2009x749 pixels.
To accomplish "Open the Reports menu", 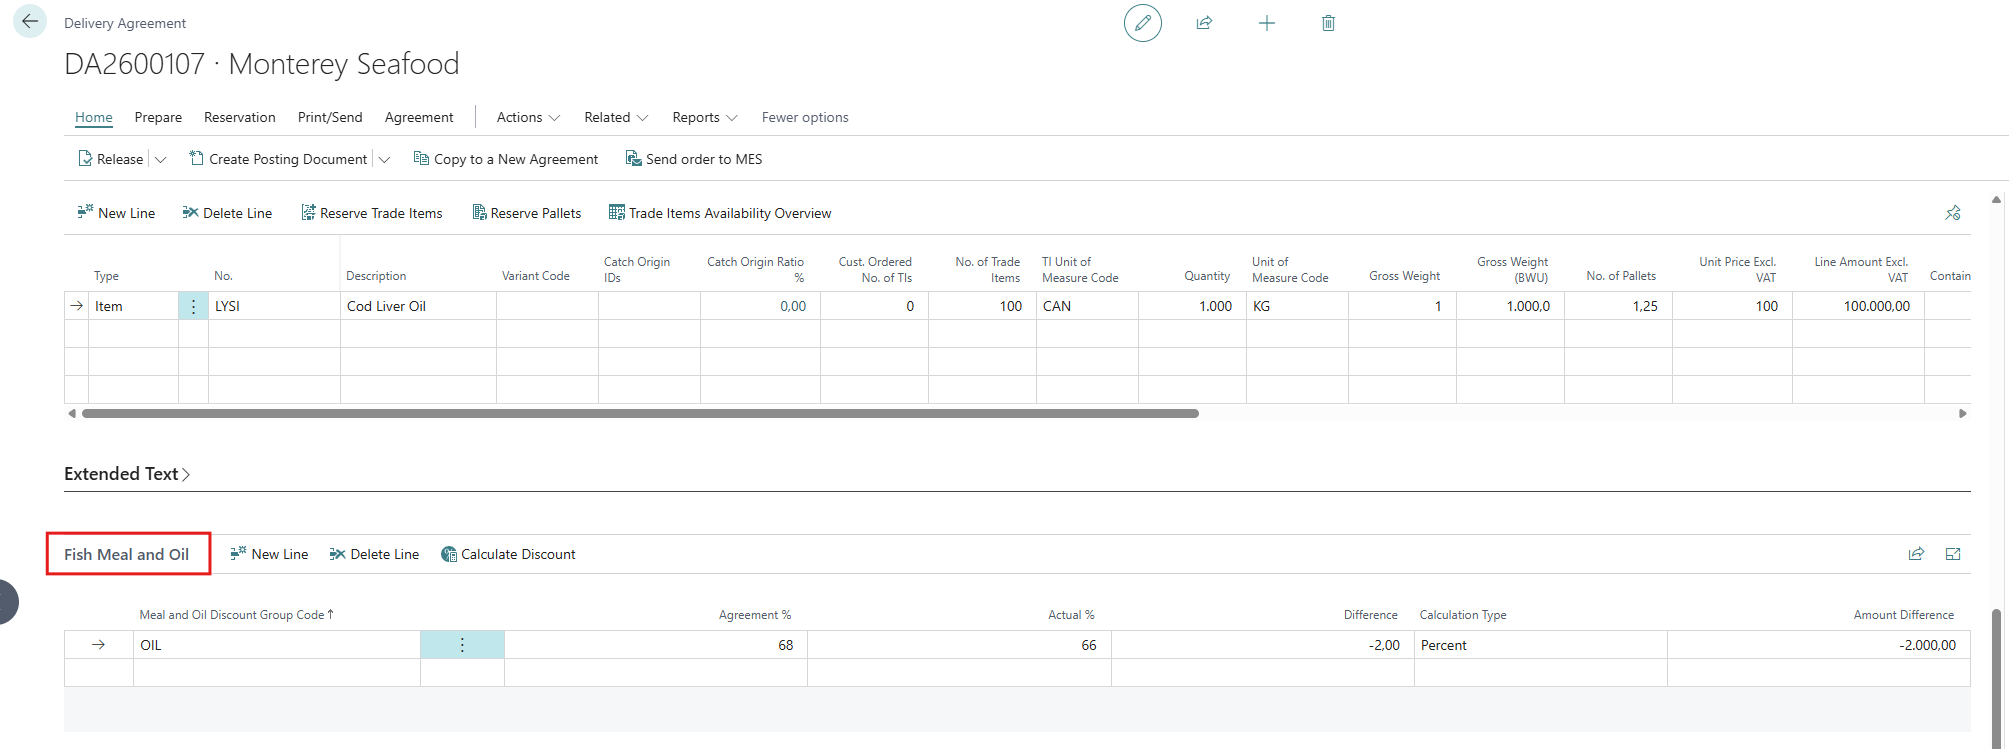I will (x=705, y=117).
